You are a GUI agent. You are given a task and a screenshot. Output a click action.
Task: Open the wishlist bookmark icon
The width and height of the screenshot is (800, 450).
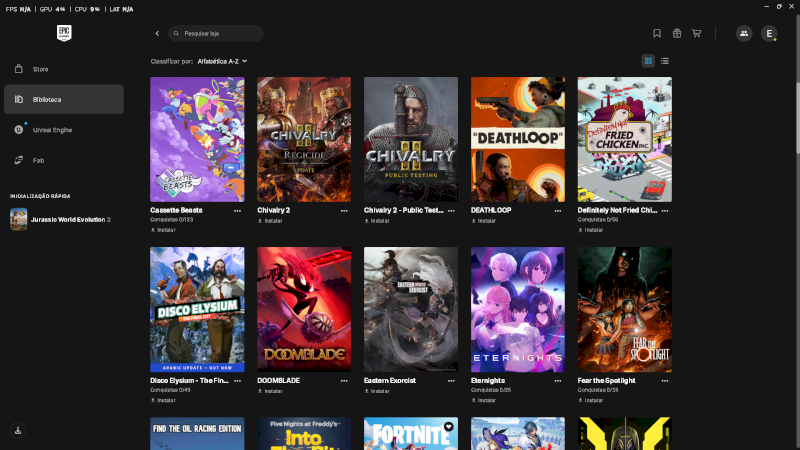point(657,33)
